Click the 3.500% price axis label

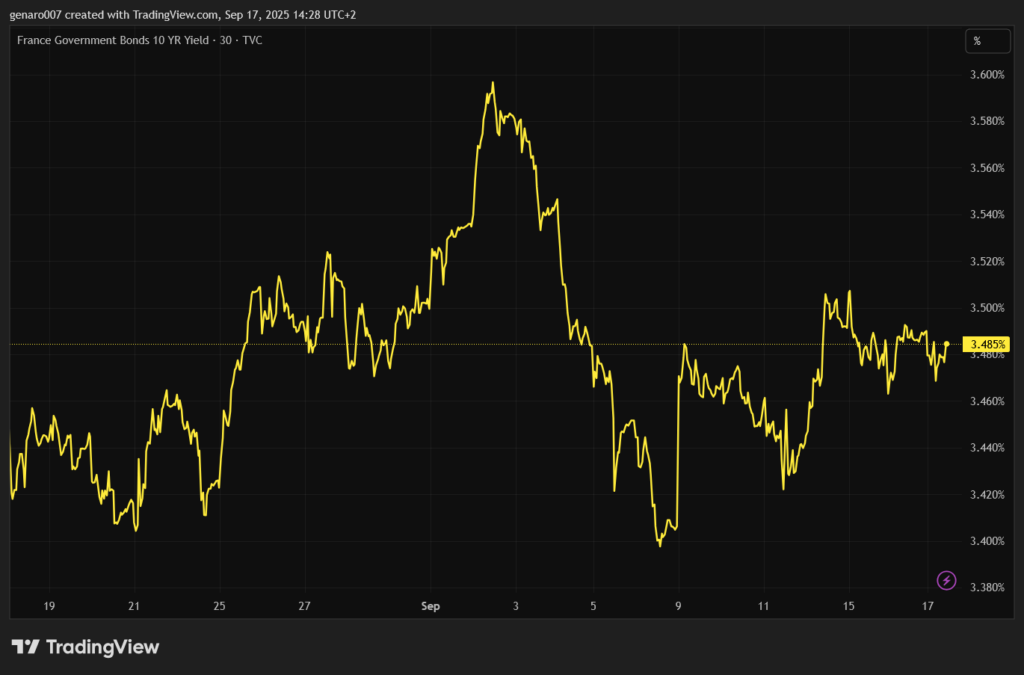click(988, 308)
